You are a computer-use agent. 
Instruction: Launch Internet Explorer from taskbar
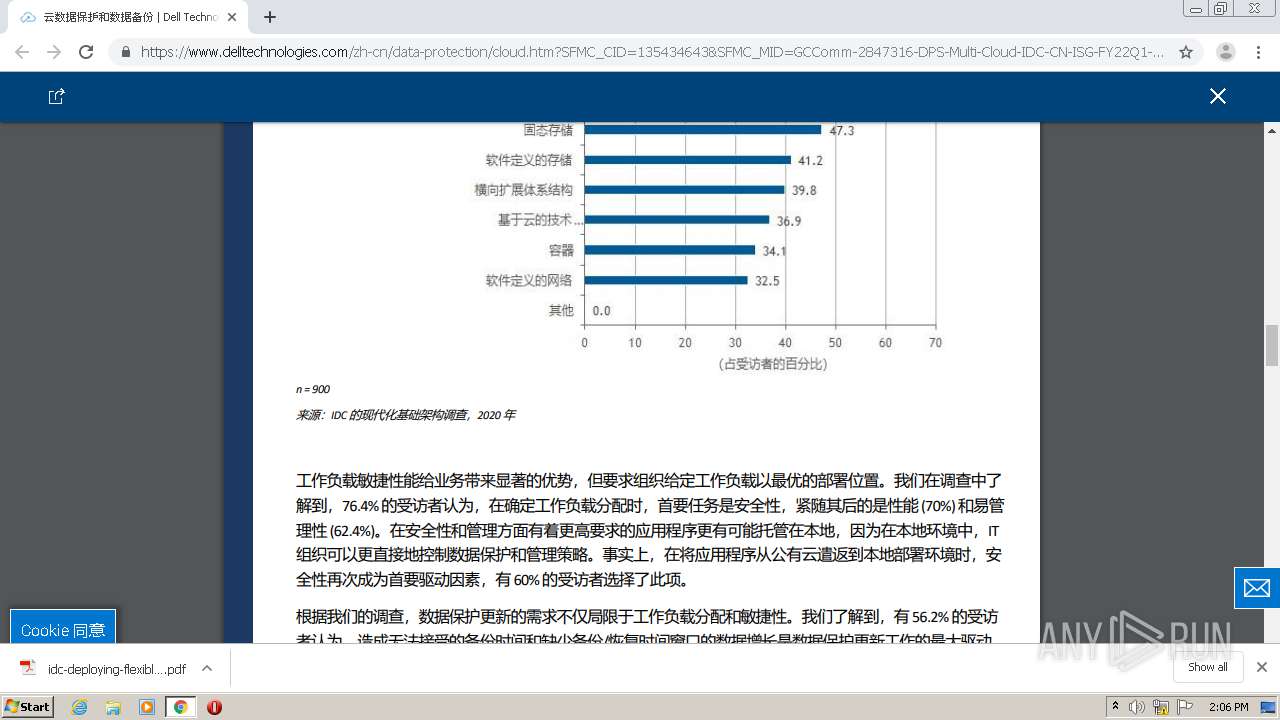[79, 707]
